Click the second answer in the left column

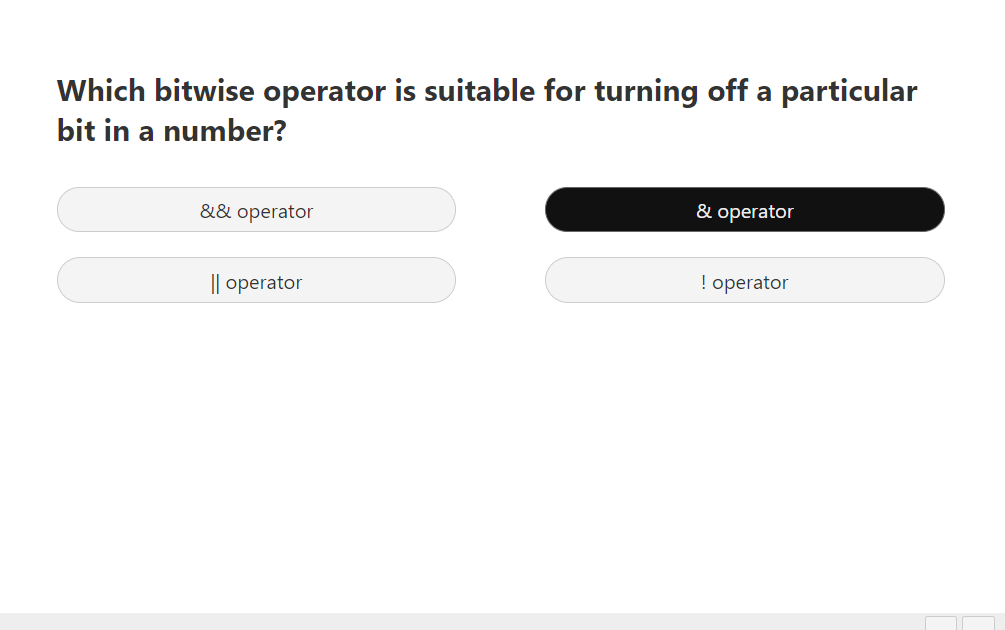click(x=256, y=281)
